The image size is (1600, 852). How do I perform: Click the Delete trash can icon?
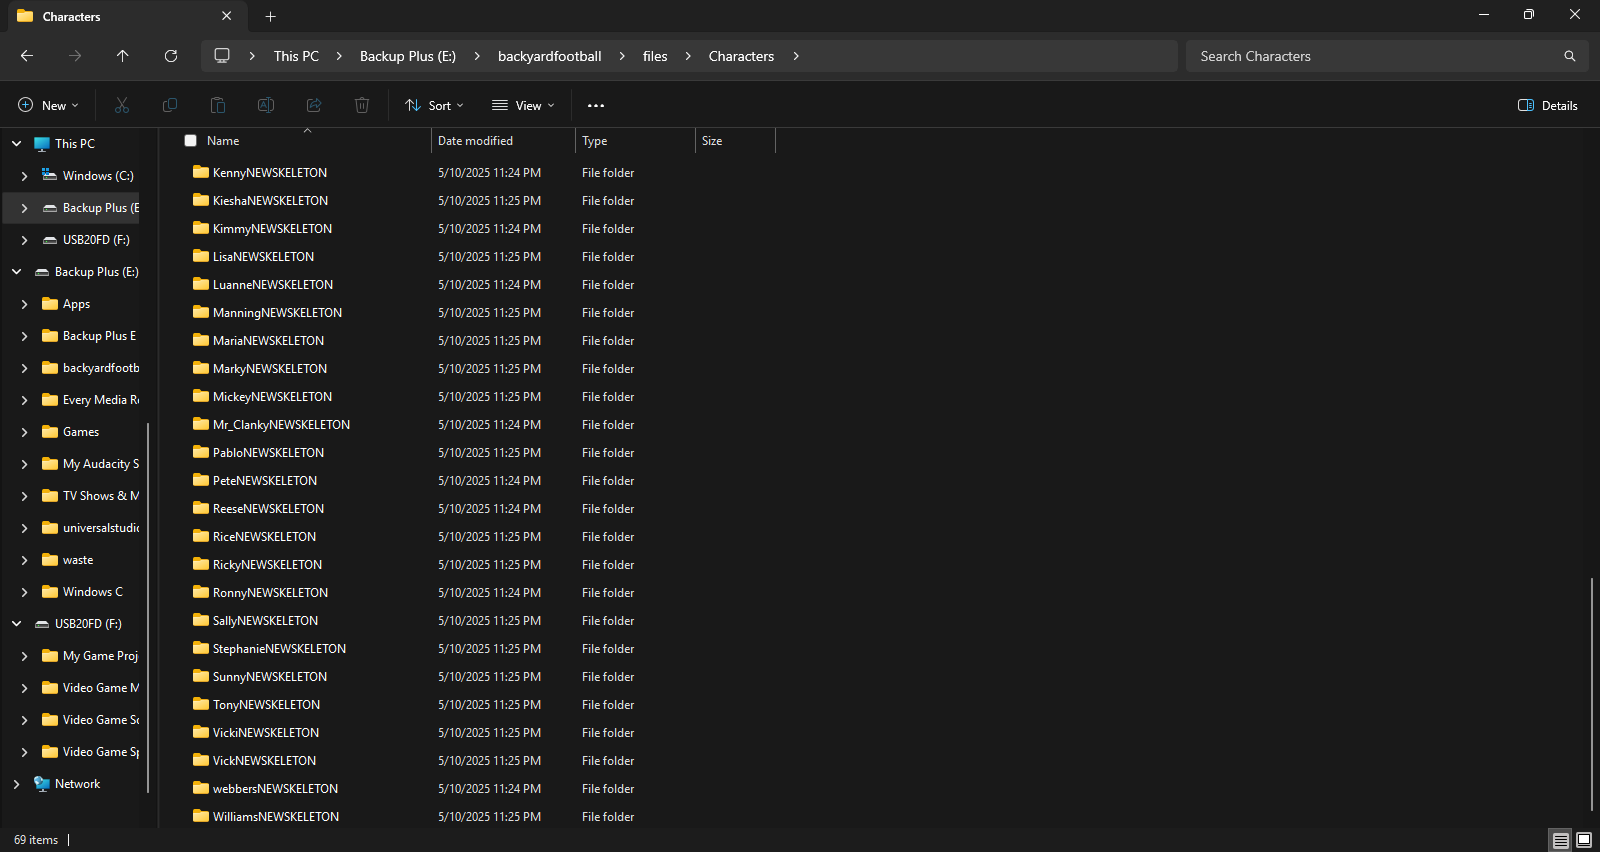click(x=362, y=105)
